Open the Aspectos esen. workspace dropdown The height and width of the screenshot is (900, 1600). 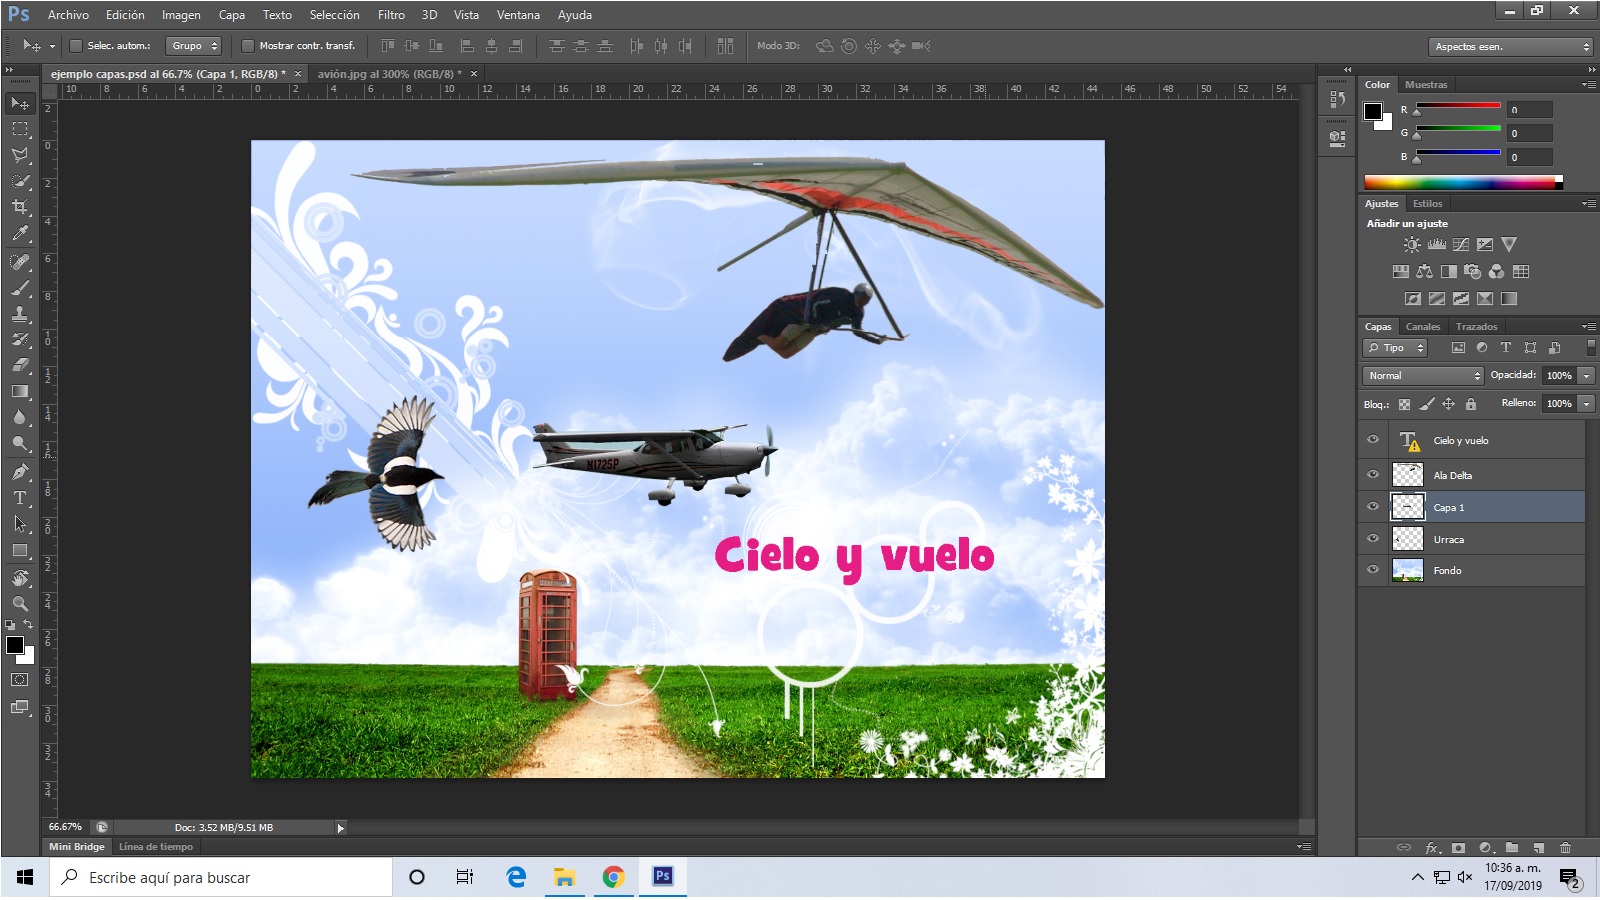click(1510, 46)
